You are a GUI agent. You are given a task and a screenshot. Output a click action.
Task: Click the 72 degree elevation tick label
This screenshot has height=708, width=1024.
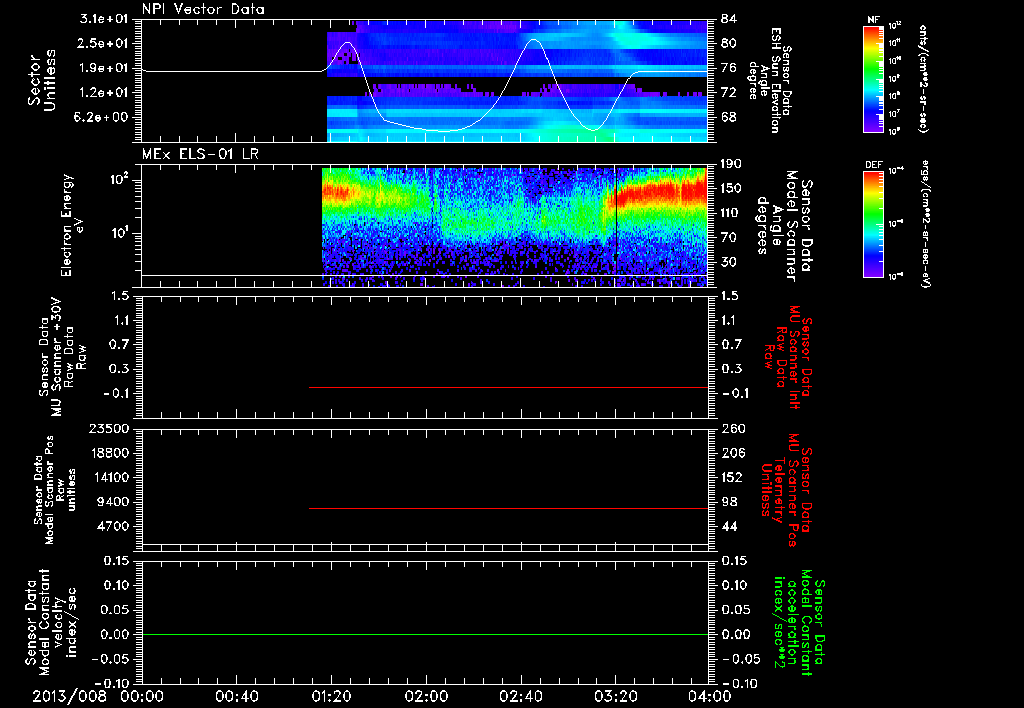coord(729,93)
